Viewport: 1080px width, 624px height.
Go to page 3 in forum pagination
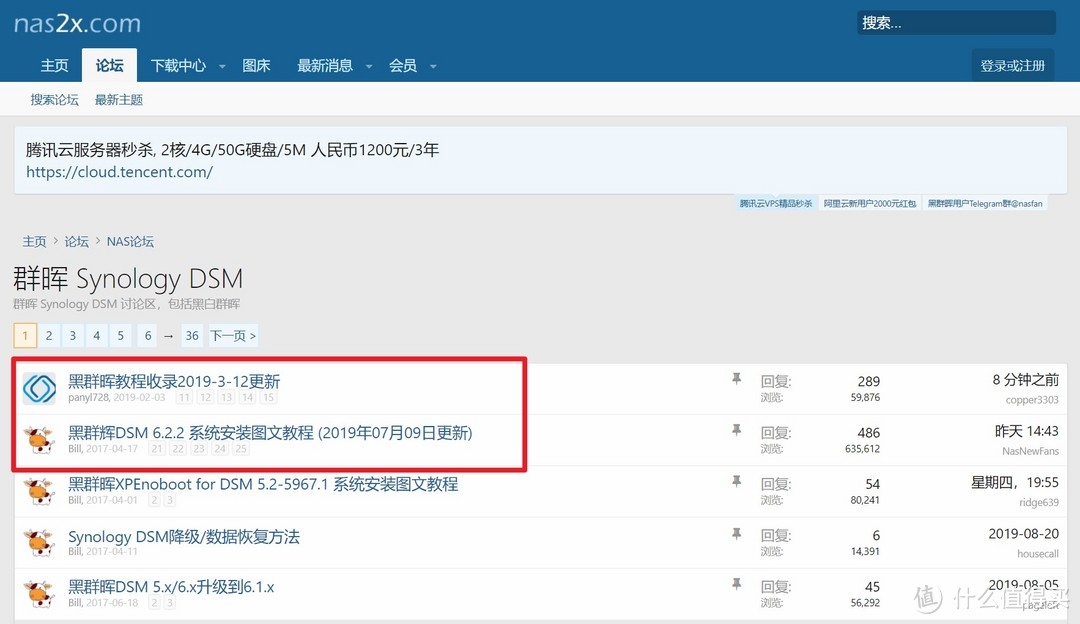click(x=72, y=335)
